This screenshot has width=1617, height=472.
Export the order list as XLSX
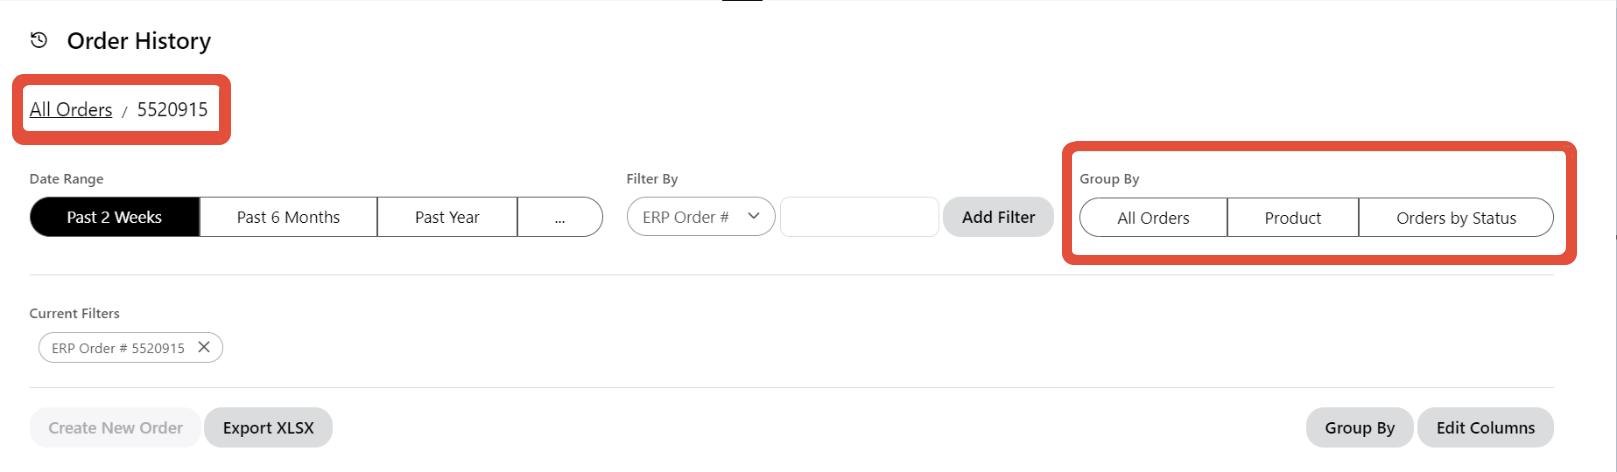tap(268, 428)
